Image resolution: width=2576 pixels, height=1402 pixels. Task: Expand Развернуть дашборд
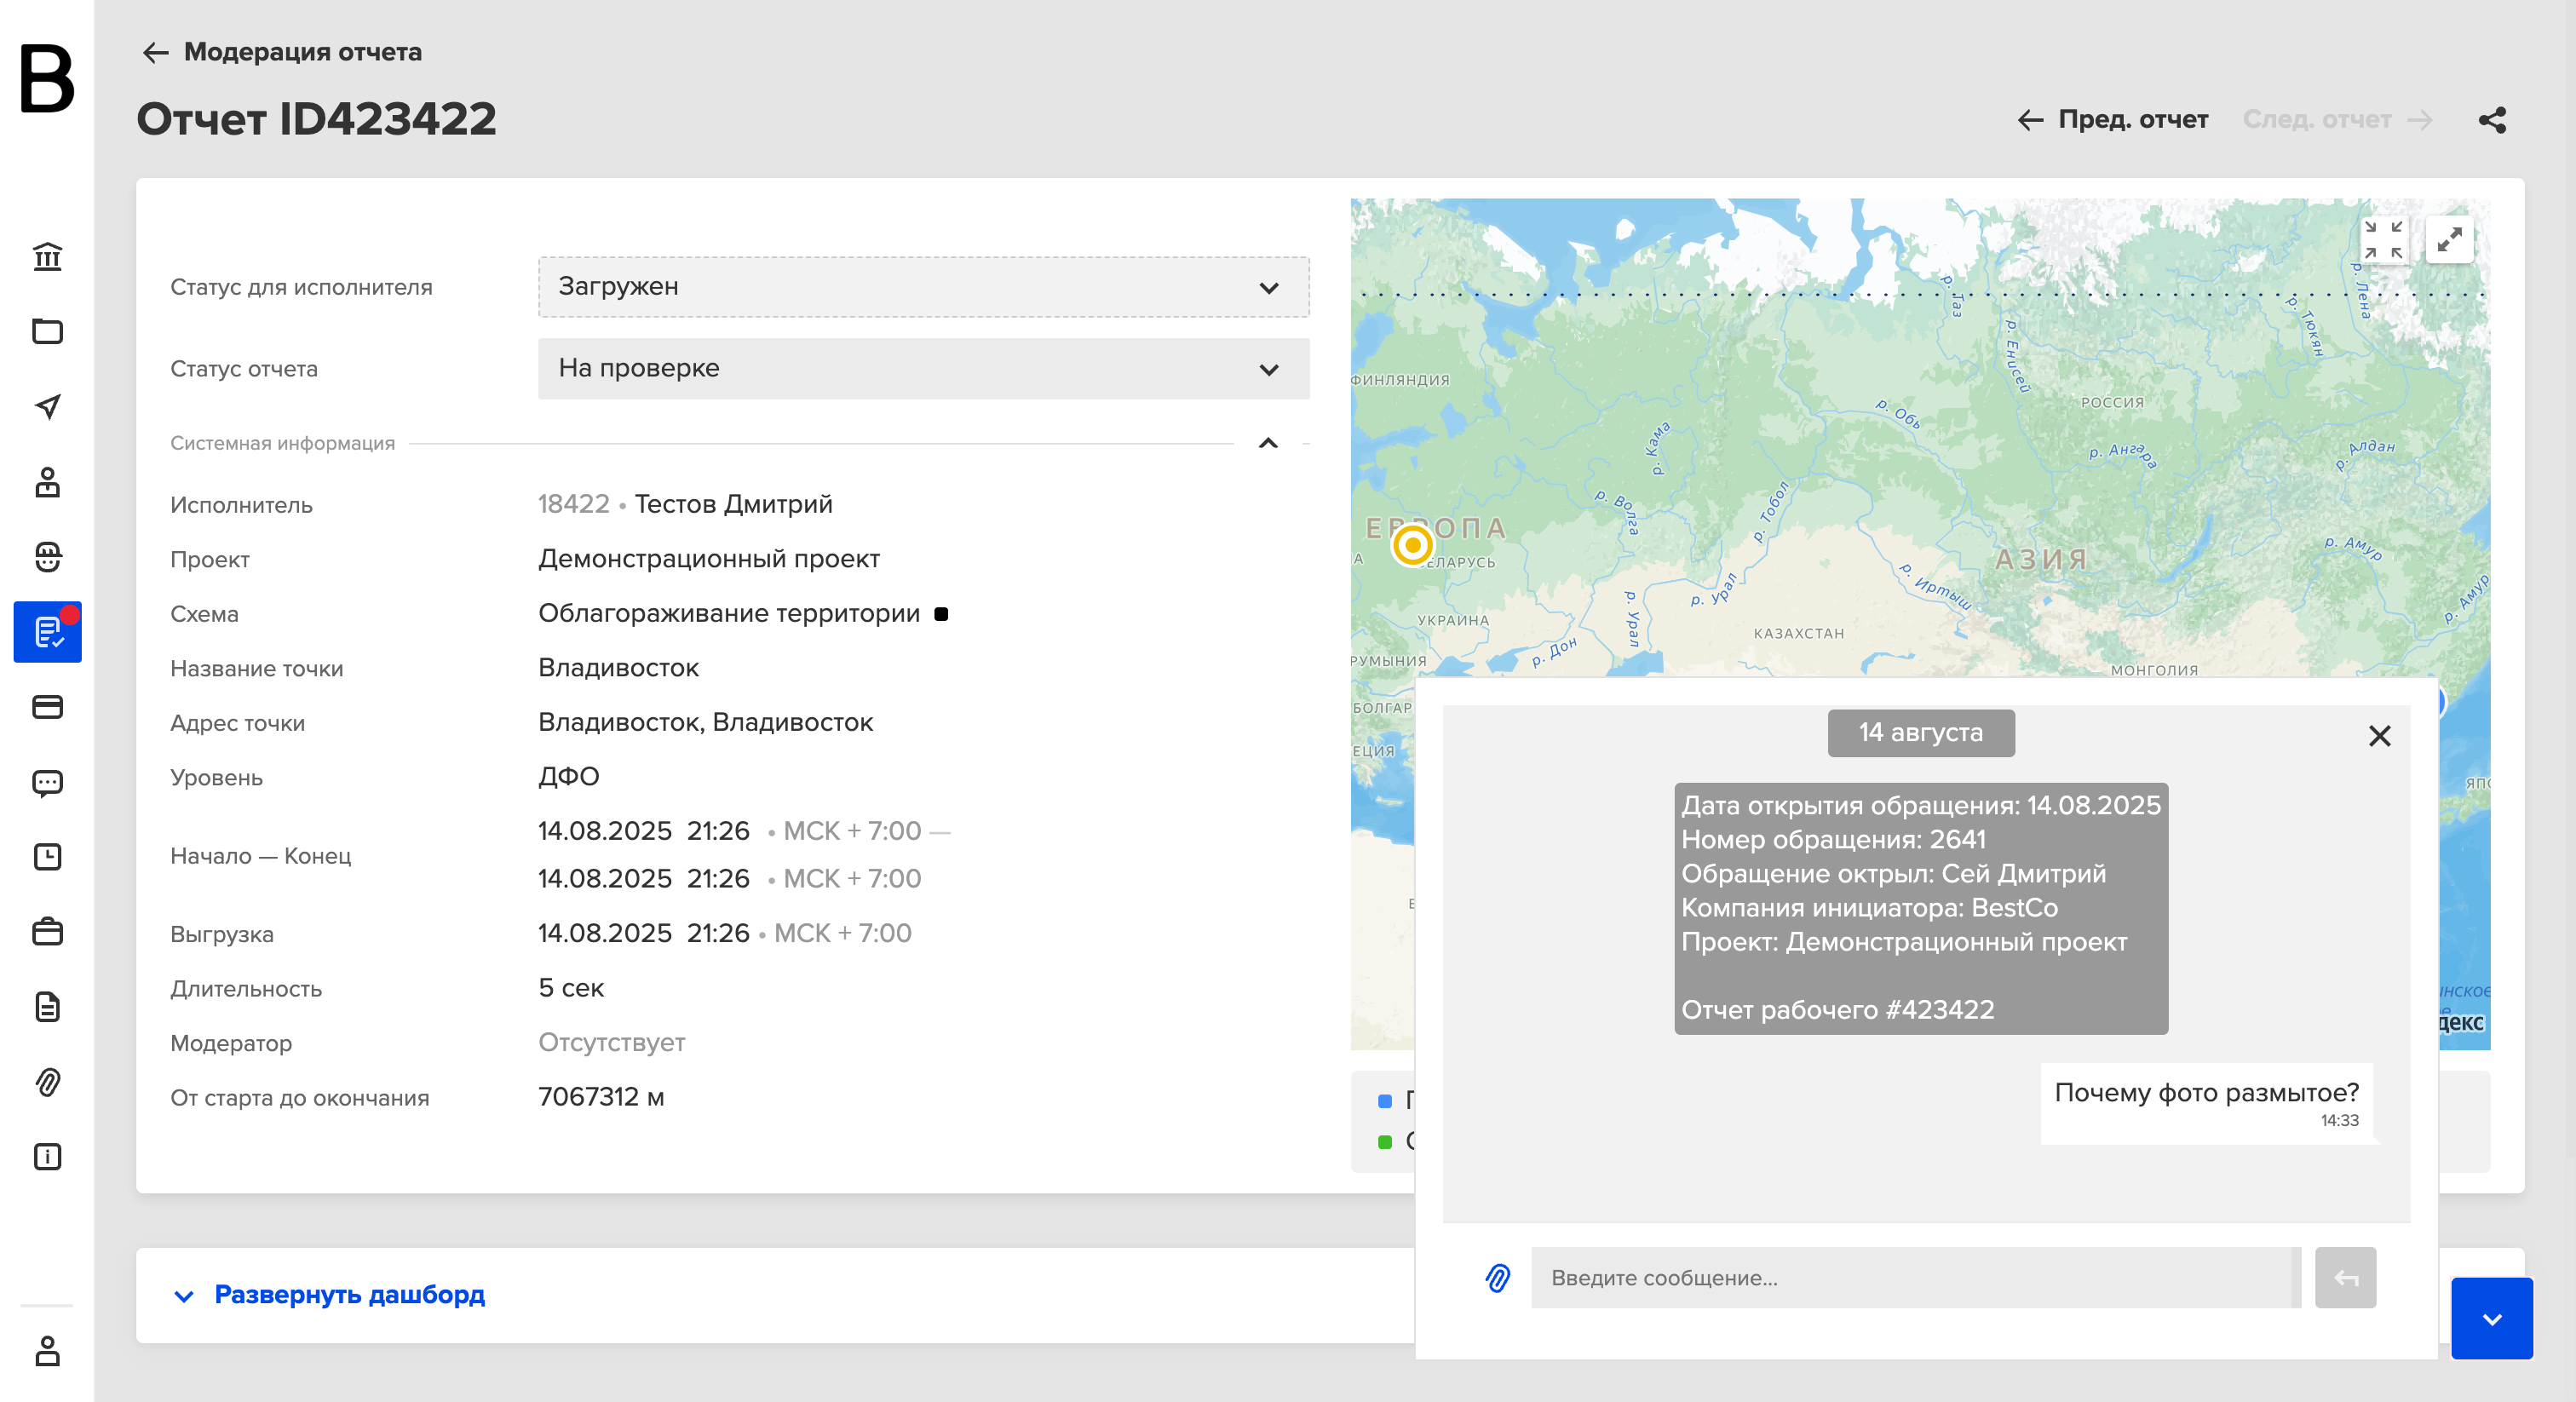[x=330, y=1295]
